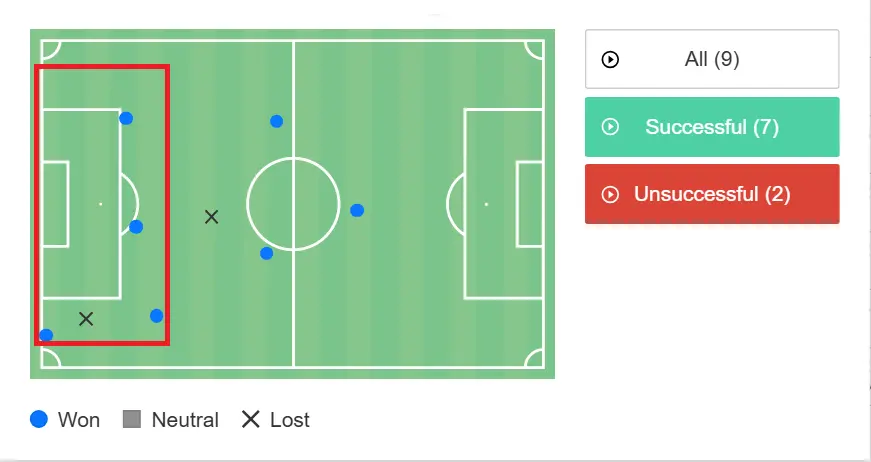Select the blue dot just below-left of center circle
The image size is (871, 462).
point(266,253)
